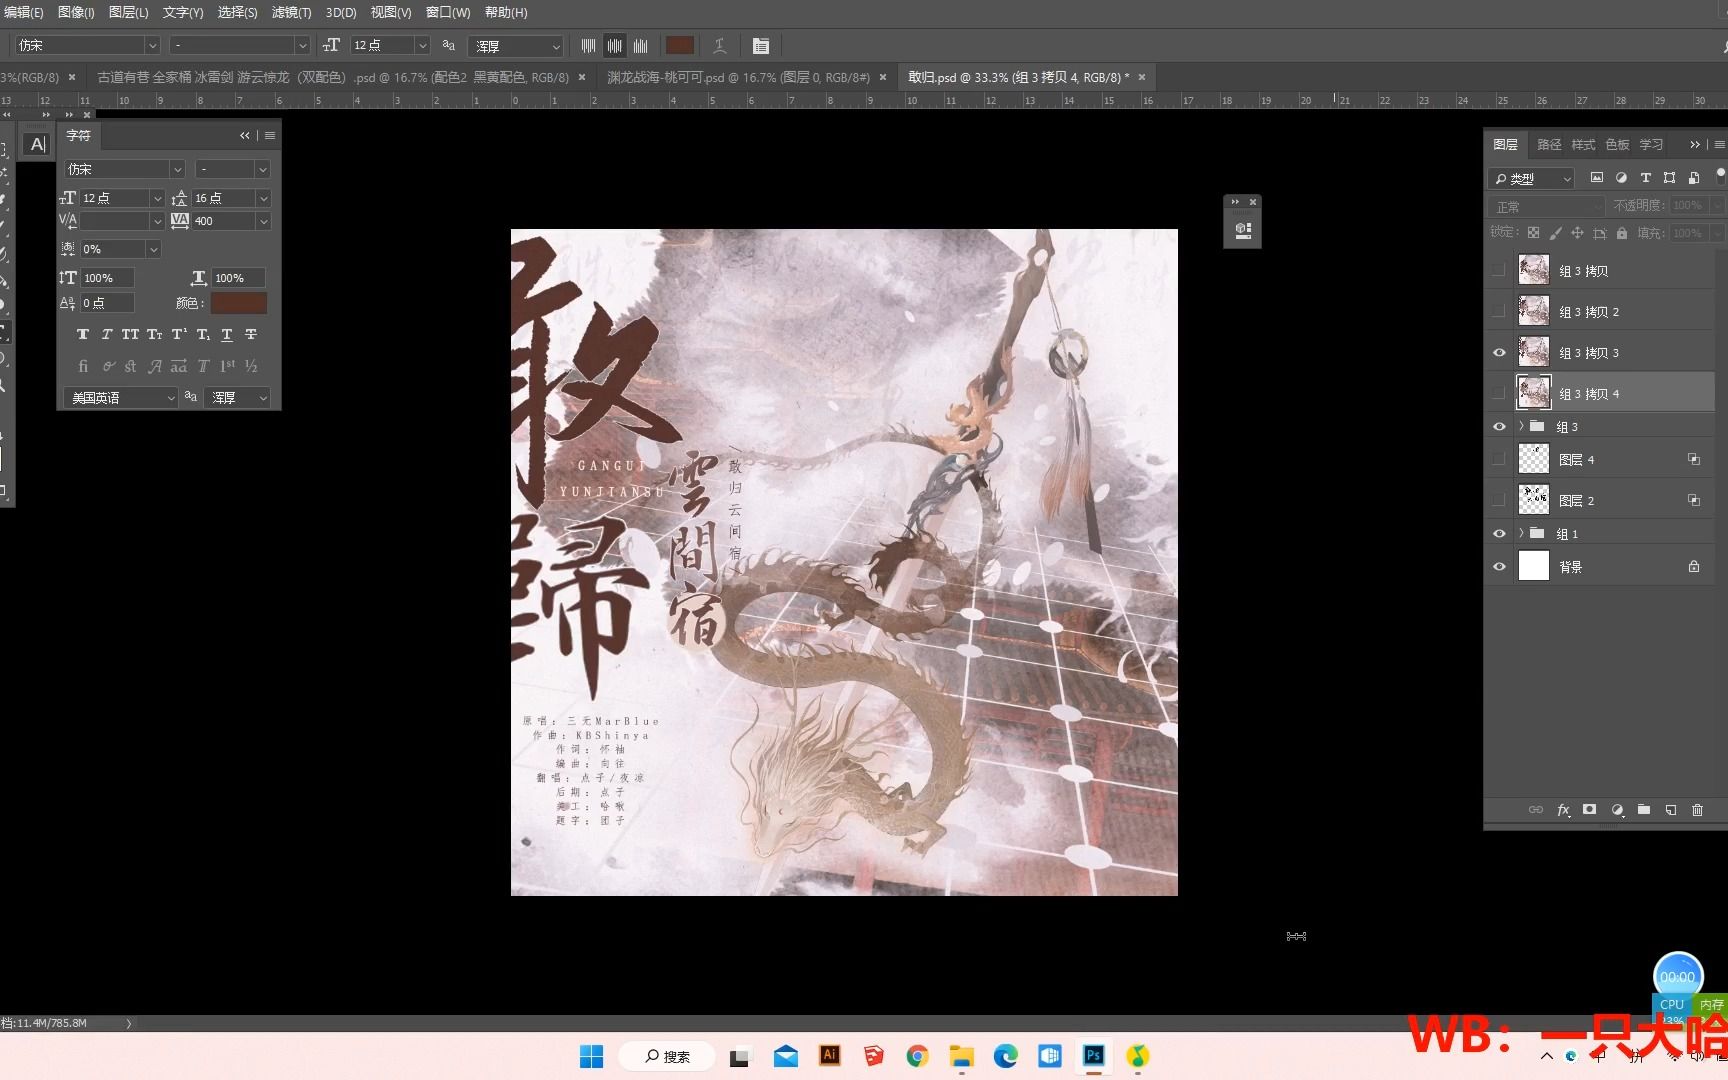Open the 窗口(W) menu
This screenshot has height=1080, width=1728.
(x=448, y=13)
